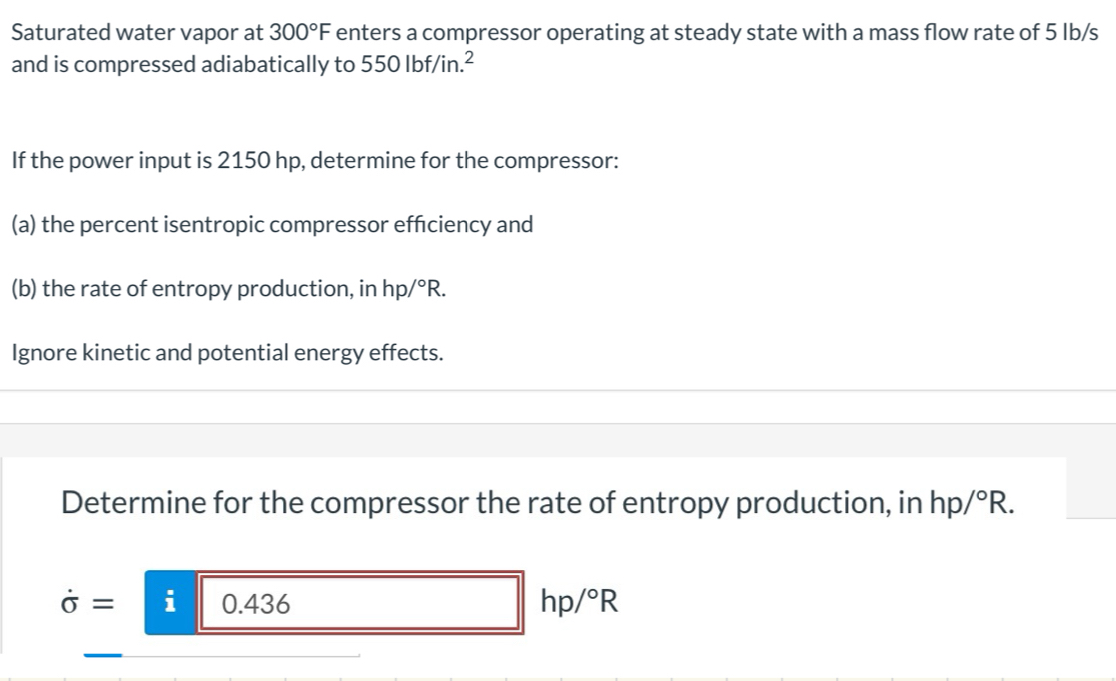Viewport: 1116px width, 681px height.
Task: Click the info tooltip trigger for the answer
Action: coord(171,602)
